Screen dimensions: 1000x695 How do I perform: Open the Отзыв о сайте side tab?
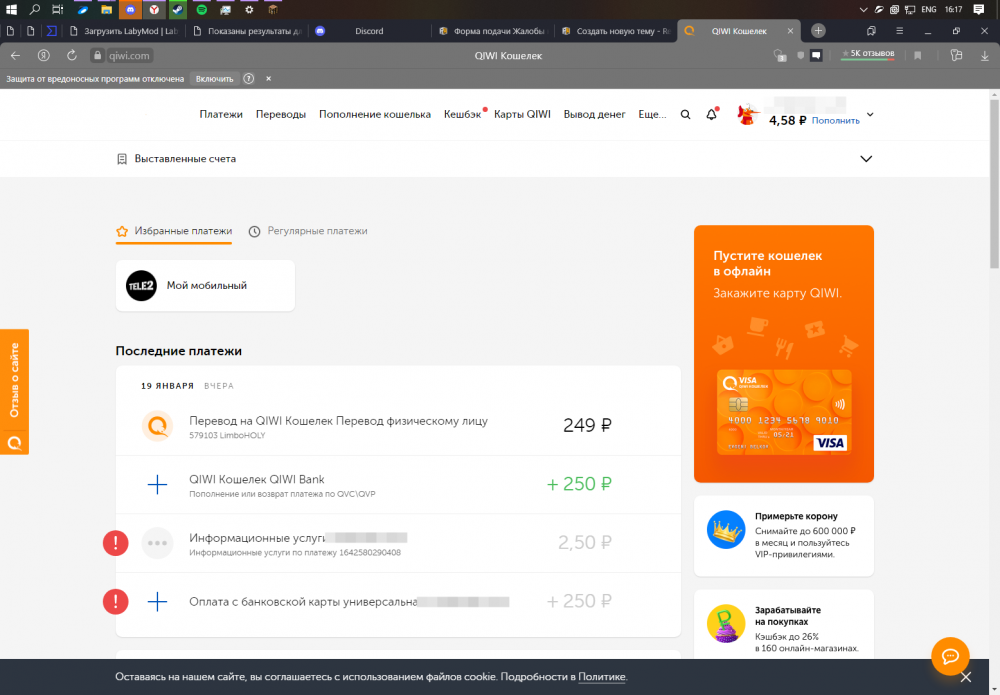[x=15, y=391]
